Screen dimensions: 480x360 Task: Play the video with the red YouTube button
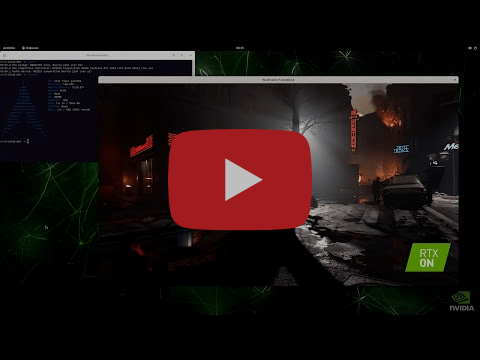240,180
